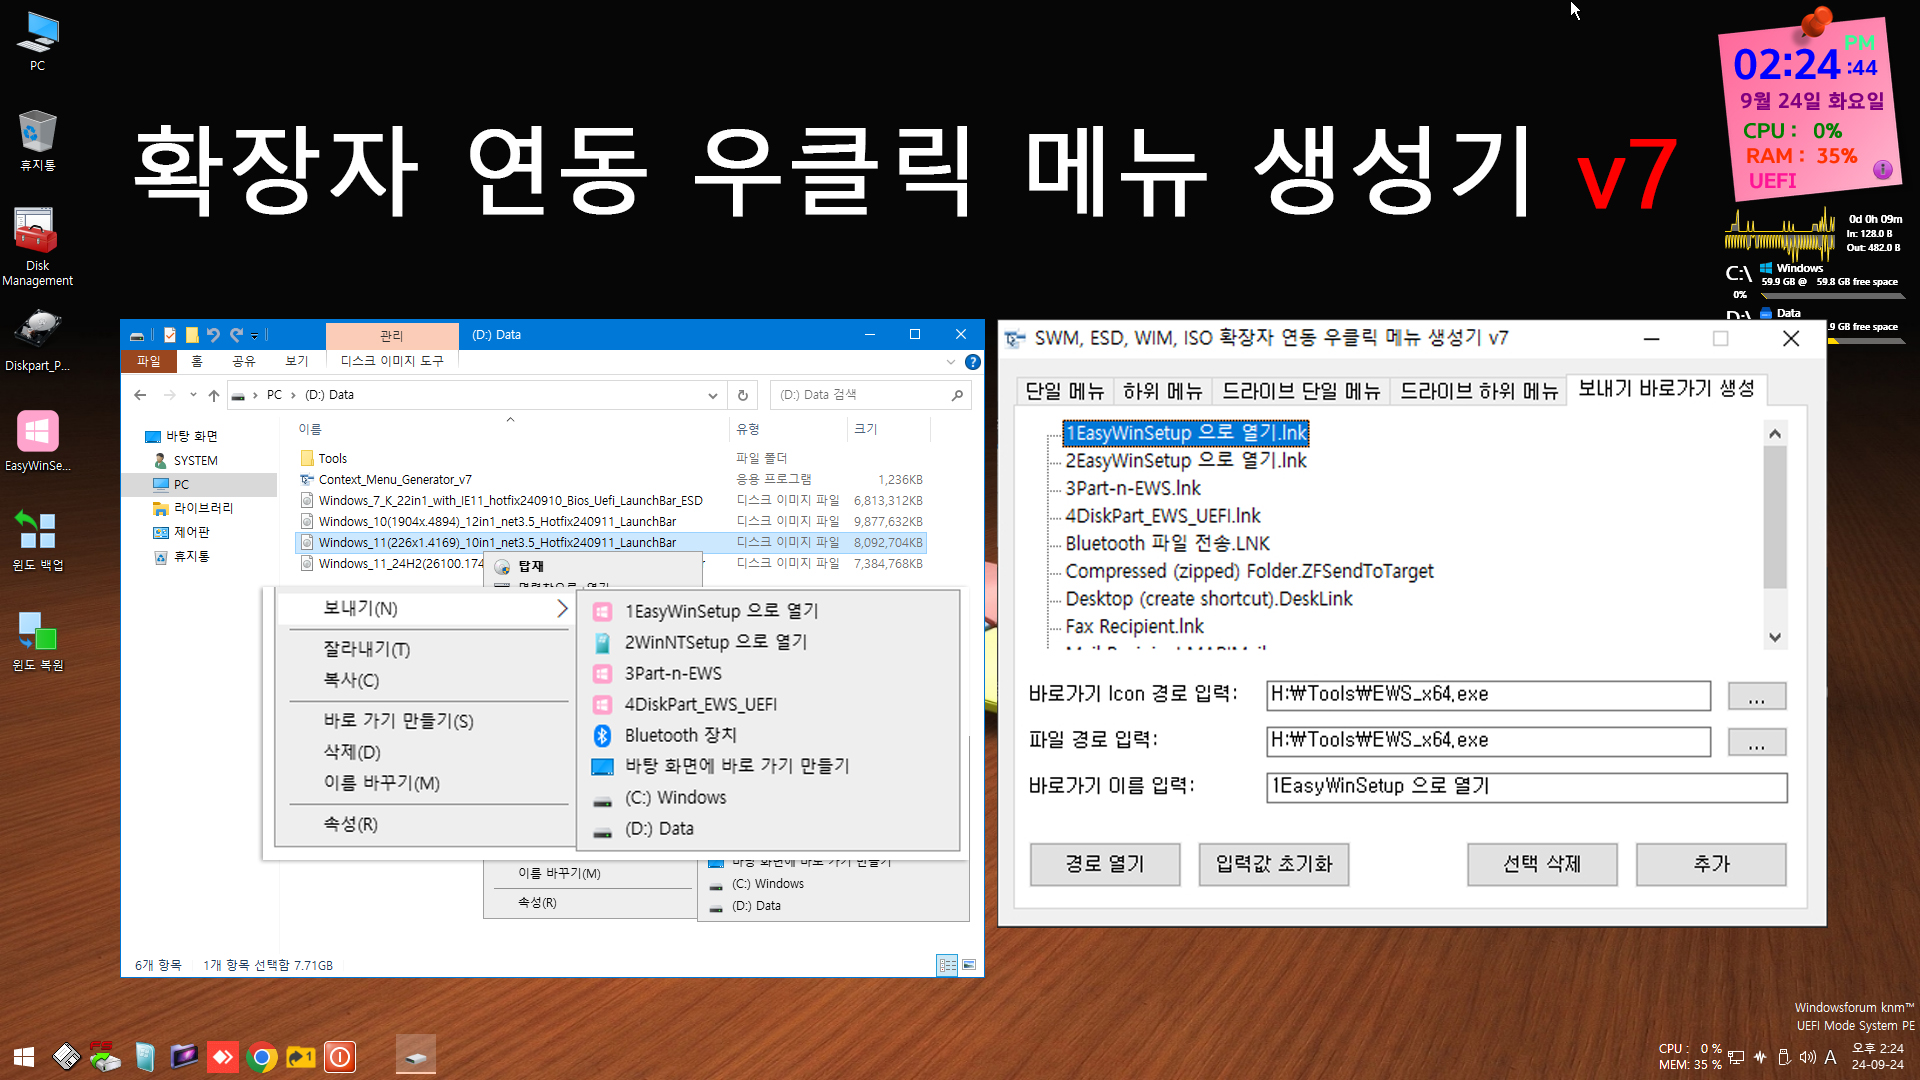
Task: Click the IME 'A' indicator in tray
Action: click(x=1830, y=1057)
